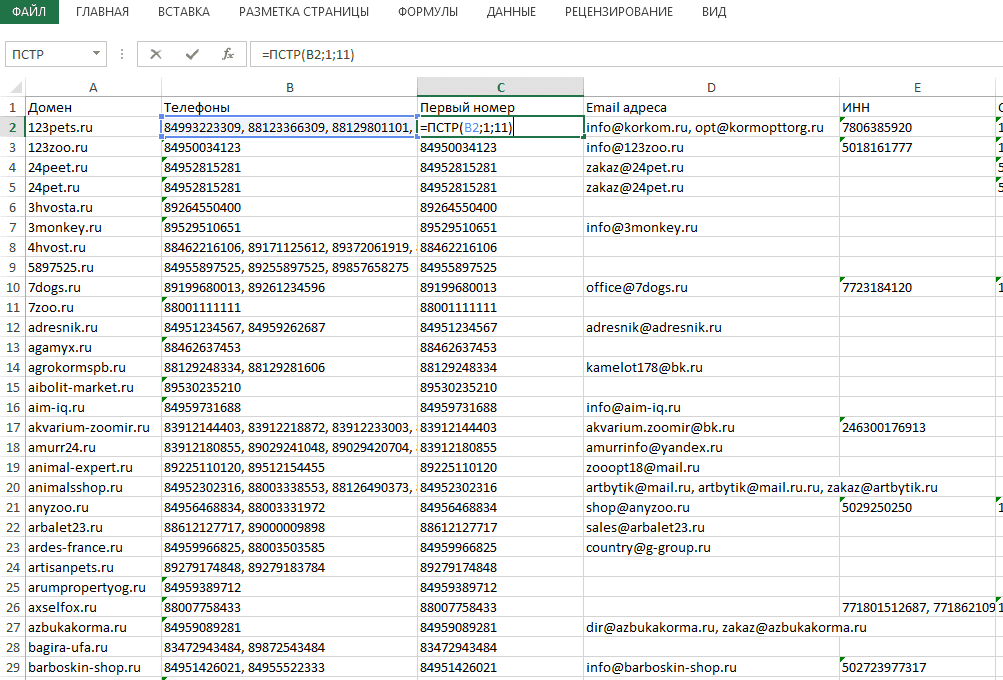Click the "ИНН" header cell
Viewport: 1003px width, 680px height.
click(917, 107)
